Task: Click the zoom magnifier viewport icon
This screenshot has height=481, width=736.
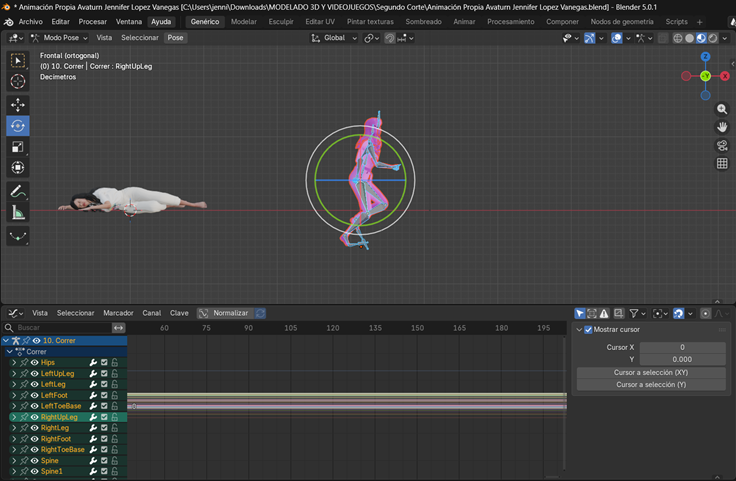Action: (722, 108)
